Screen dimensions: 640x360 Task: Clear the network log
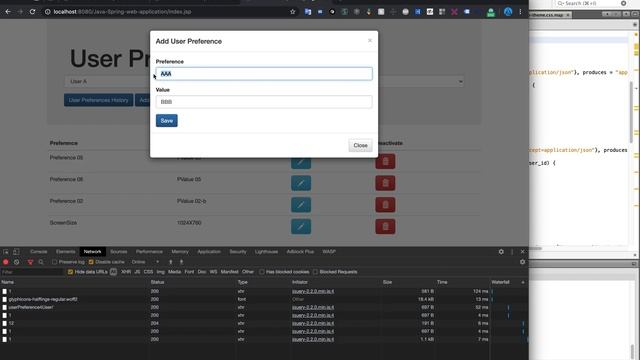coord(17,262)
